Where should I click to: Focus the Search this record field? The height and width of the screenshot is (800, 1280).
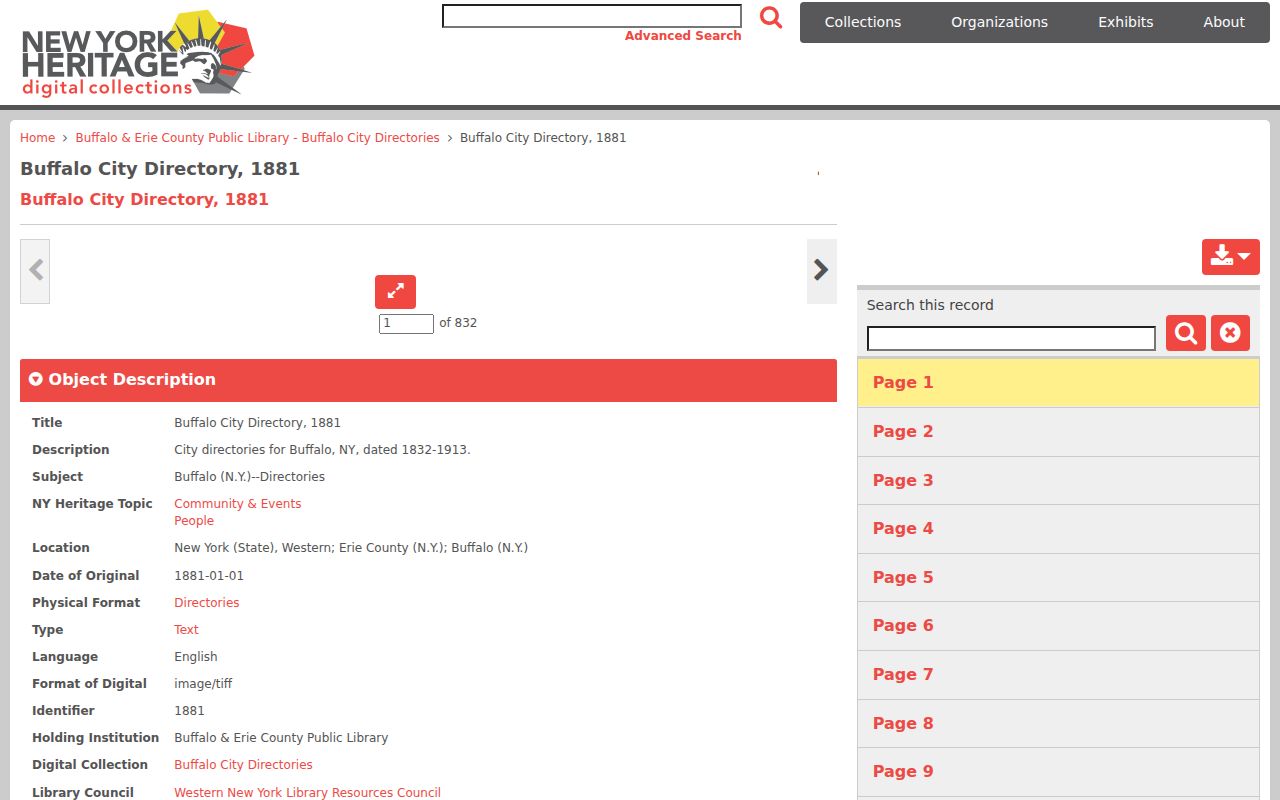(1011, 338)
